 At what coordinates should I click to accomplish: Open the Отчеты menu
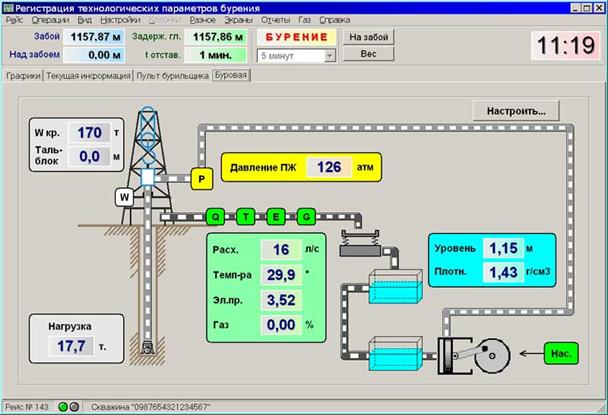(275, 19)
